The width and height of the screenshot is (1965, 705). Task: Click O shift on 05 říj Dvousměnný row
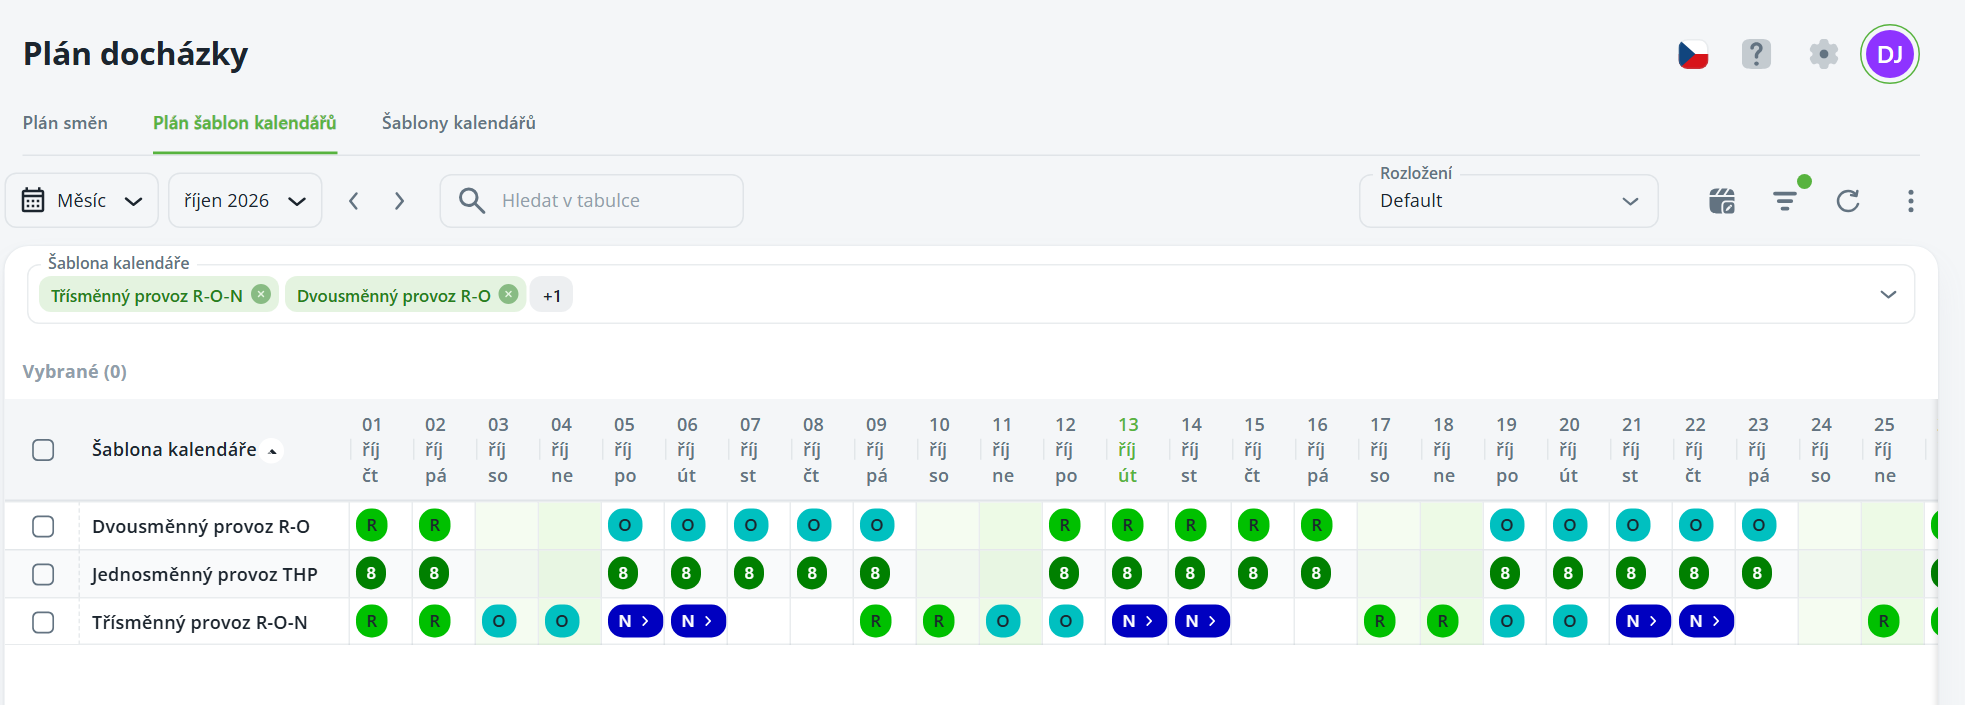point(624,525)
